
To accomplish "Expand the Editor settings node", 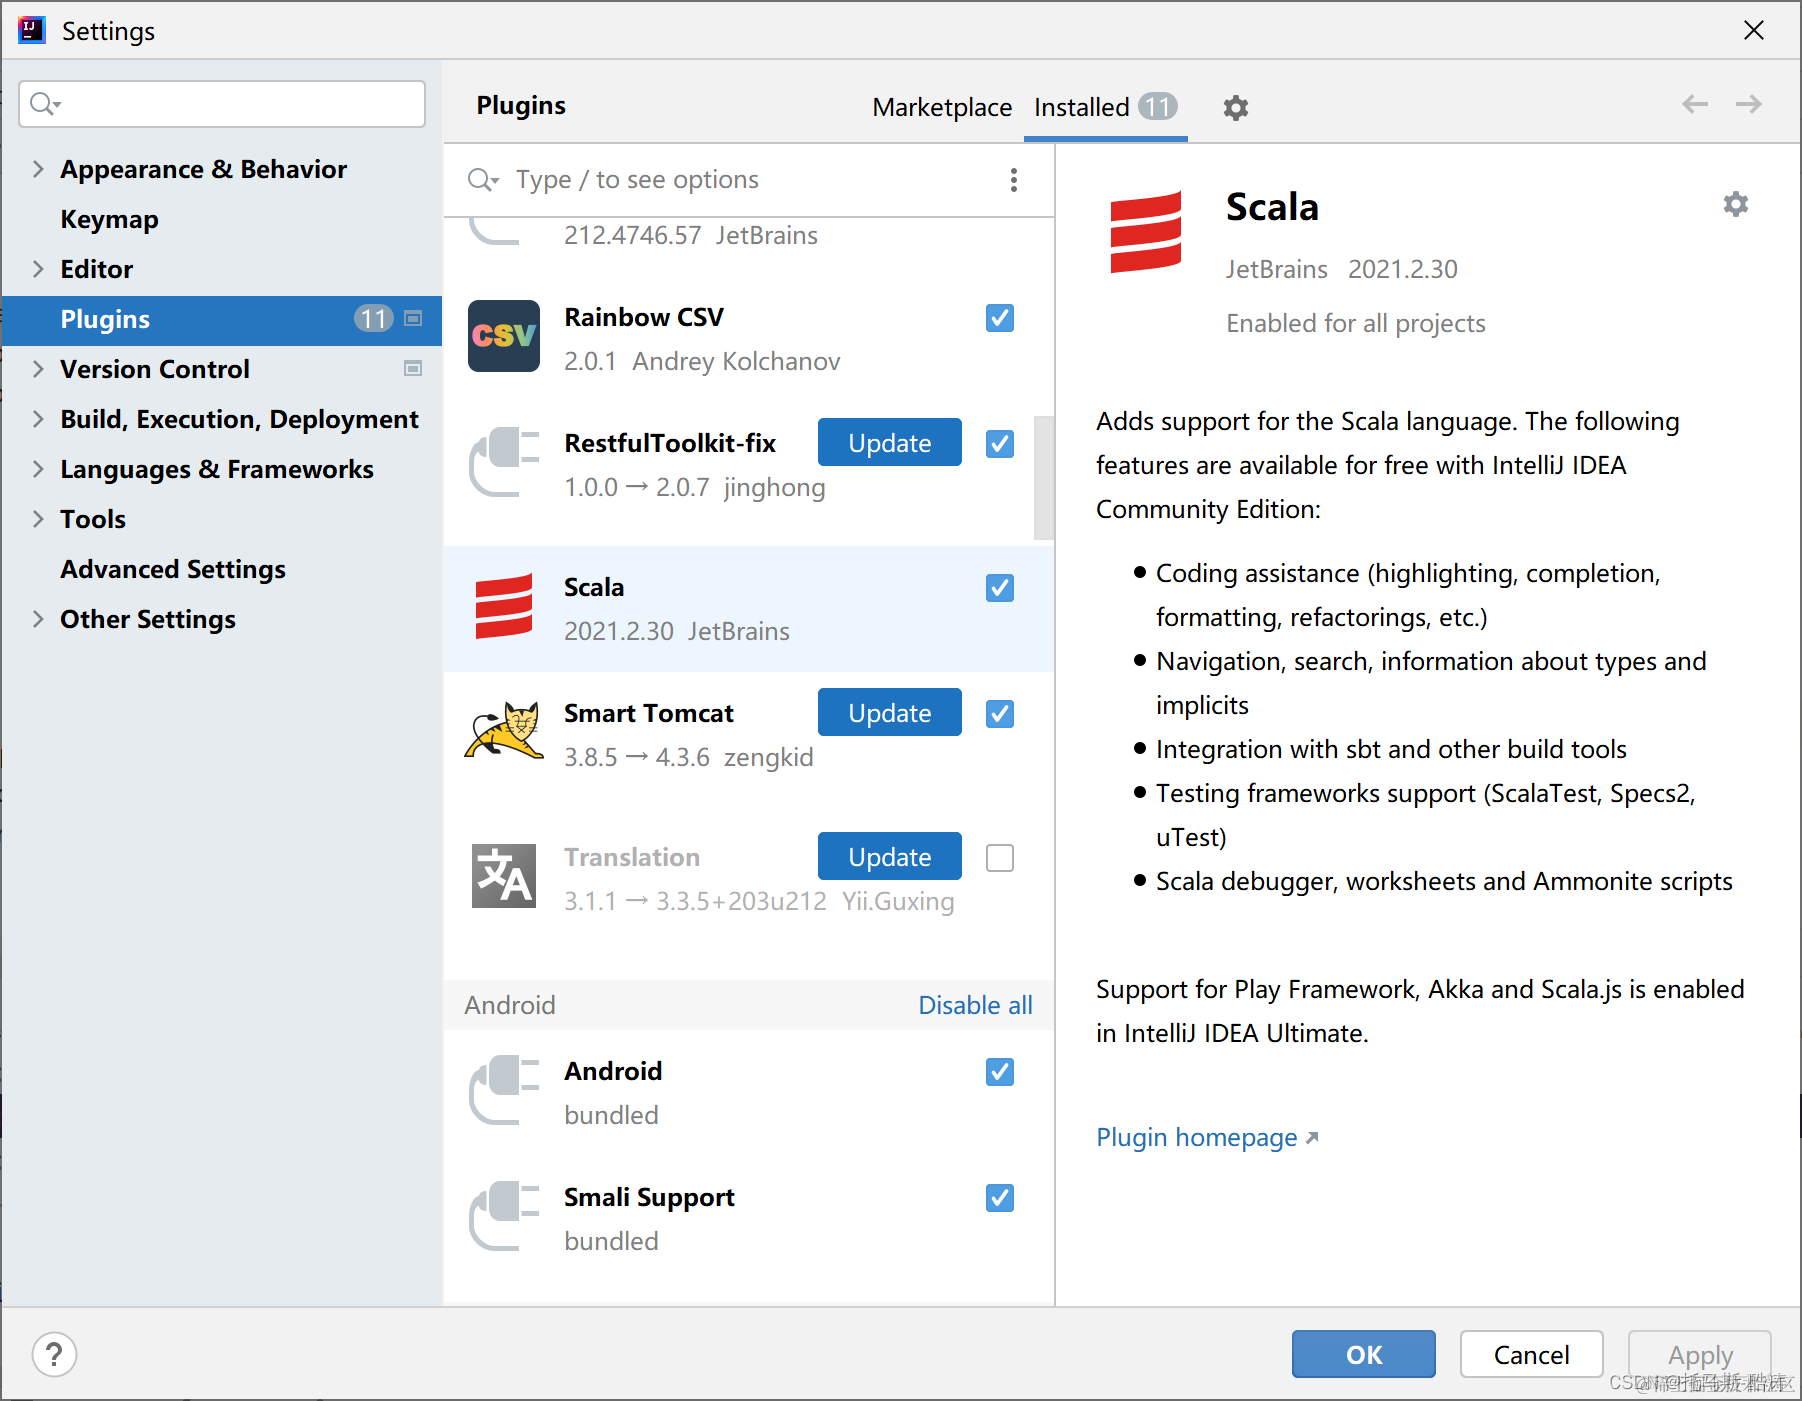I will (x=38, y=269).
